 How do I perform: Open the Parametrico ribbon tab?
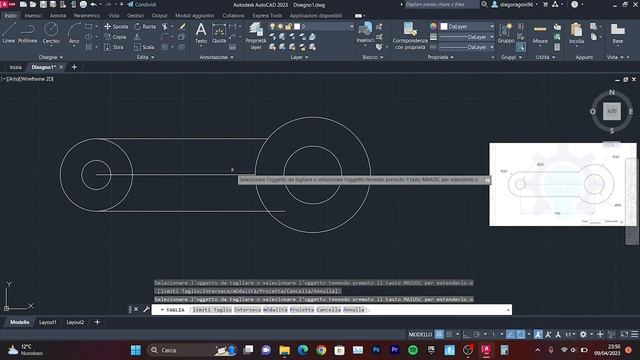[x=87, y=16]
